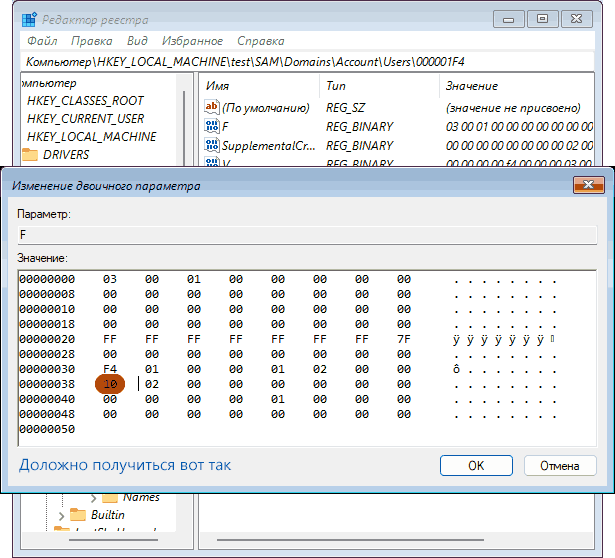The width and height of the screenshot is (615, 558).
Task: Click the Параметр name field containing F
Action: [x=308, y=235]
